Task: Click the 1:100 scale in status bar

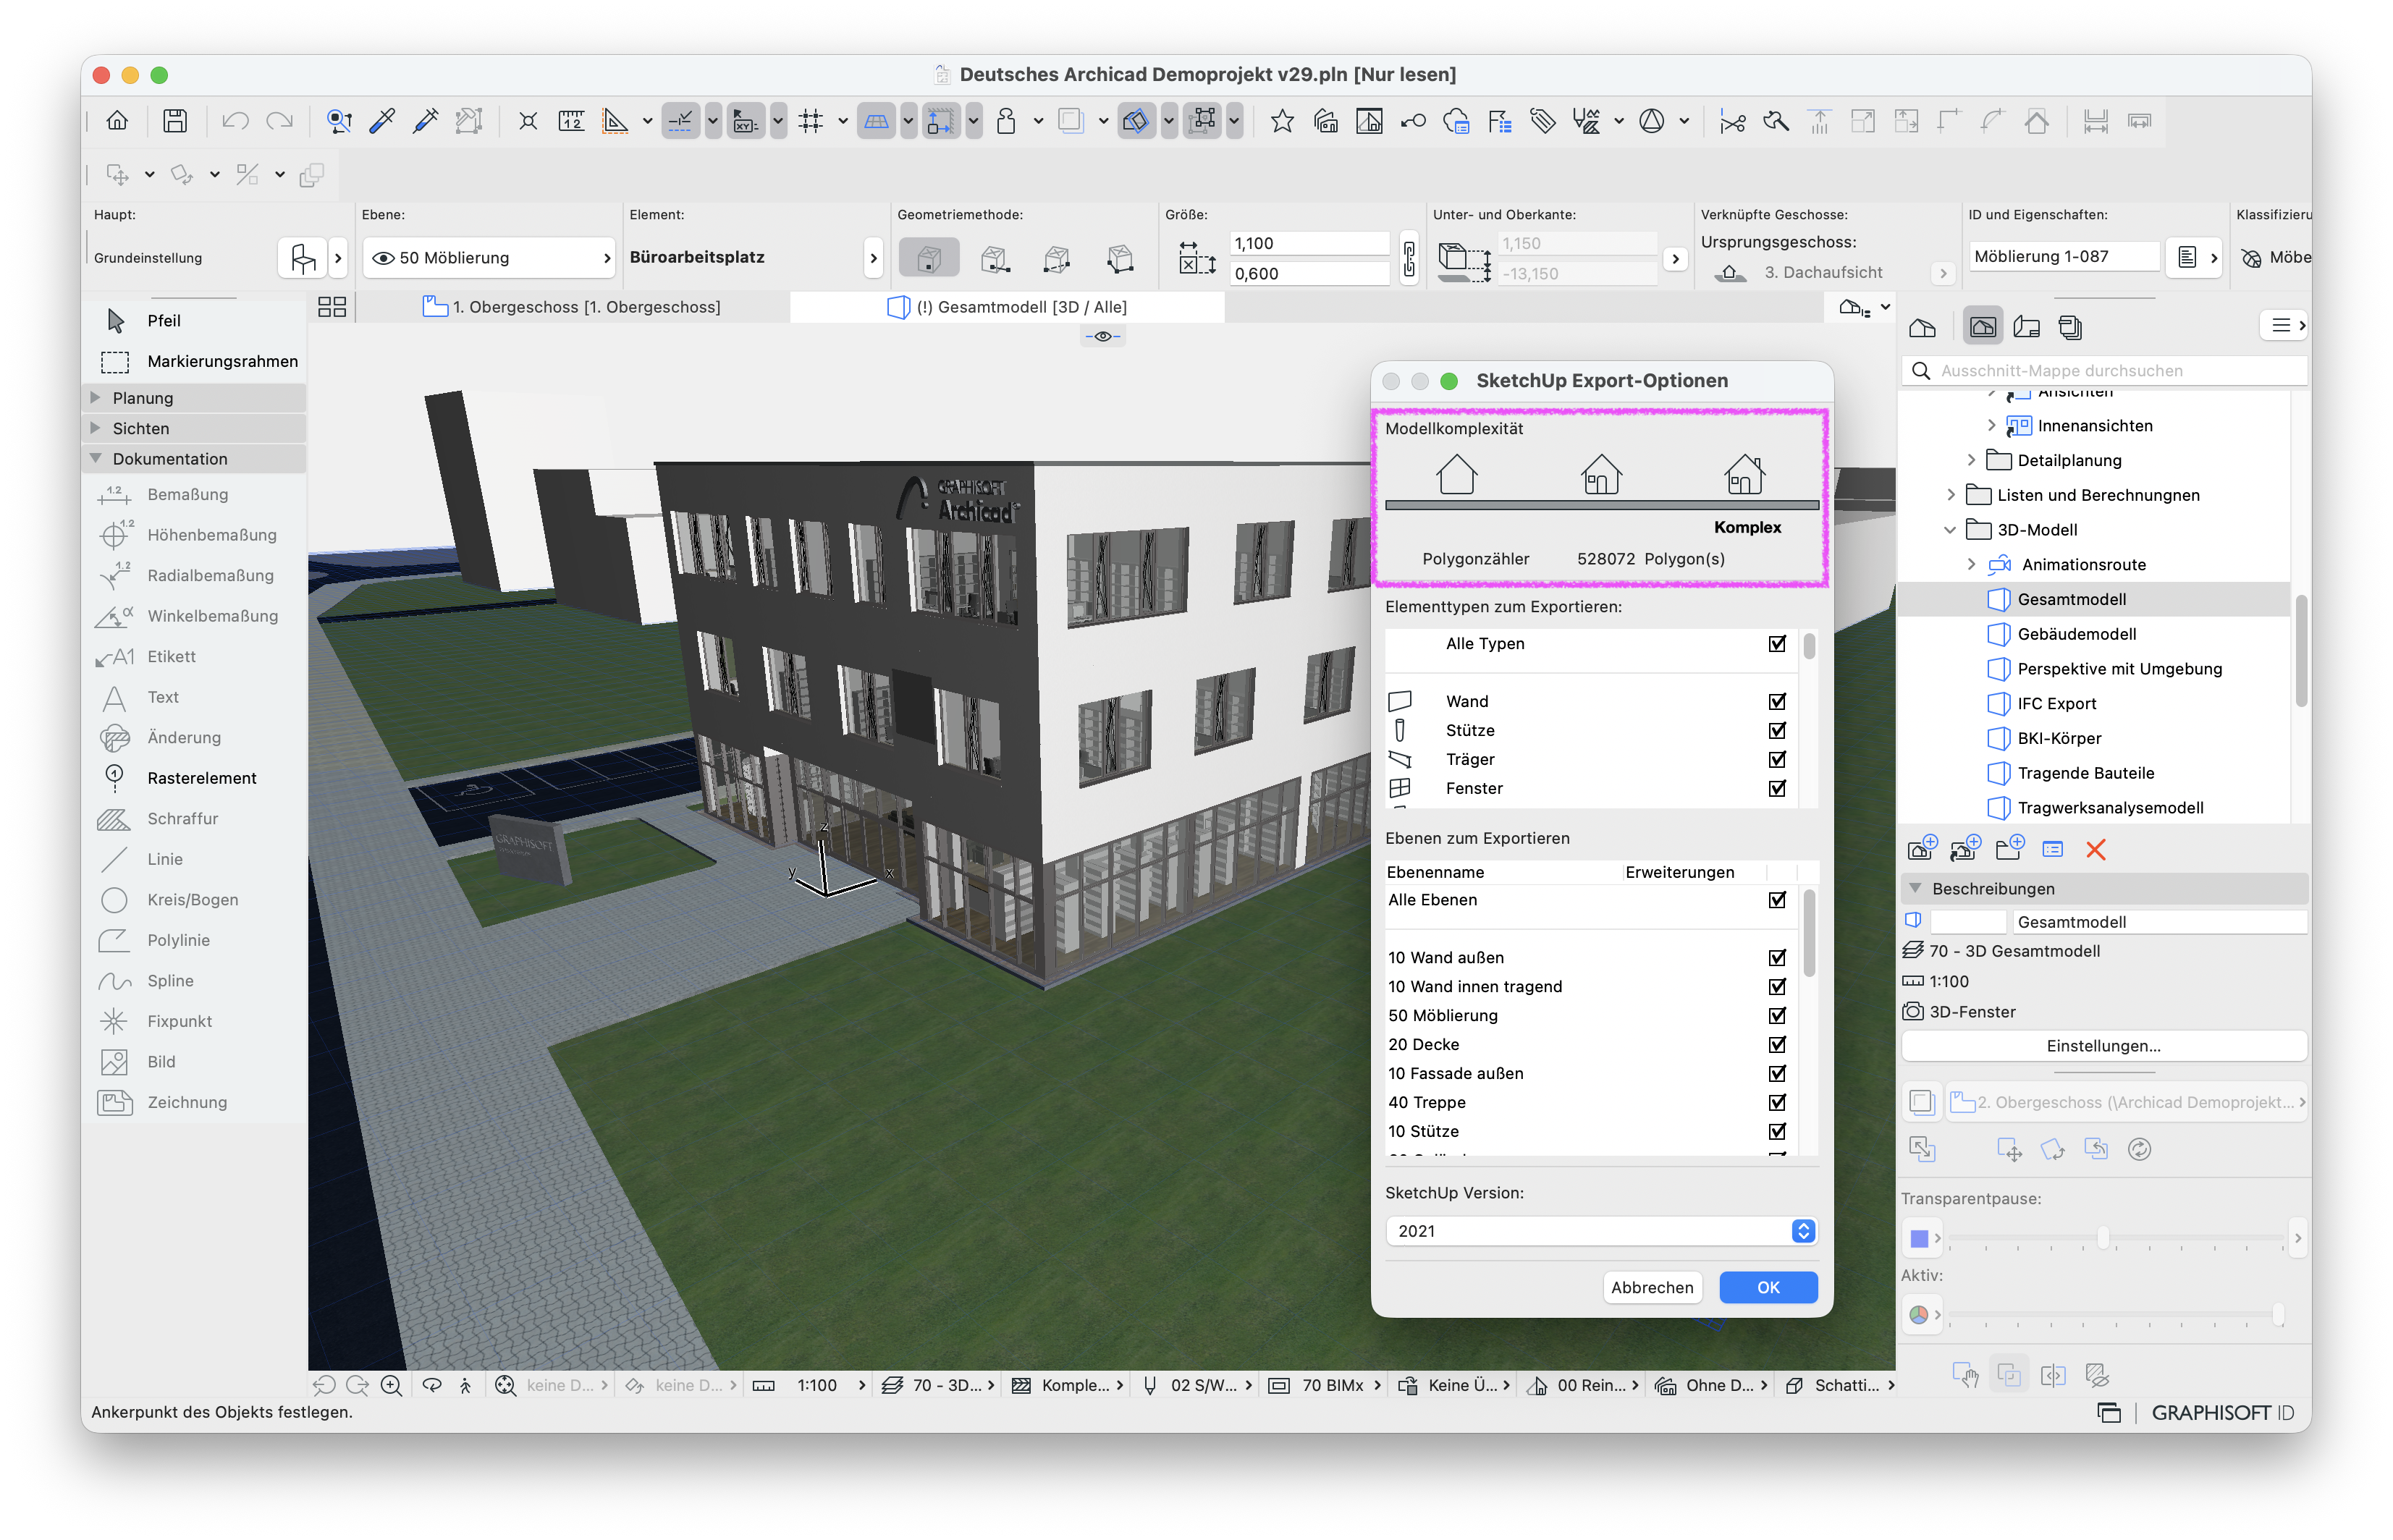Action: pos(816,1385)
